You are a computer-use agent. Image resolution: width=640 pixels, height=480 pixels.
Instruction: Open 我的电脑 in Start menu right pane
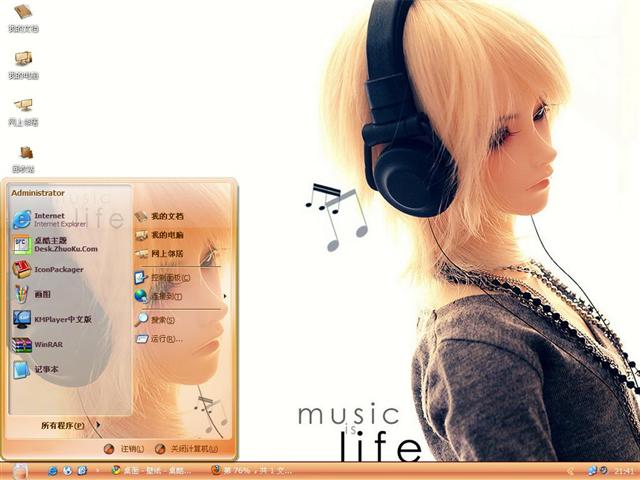[x=159, y=235]
